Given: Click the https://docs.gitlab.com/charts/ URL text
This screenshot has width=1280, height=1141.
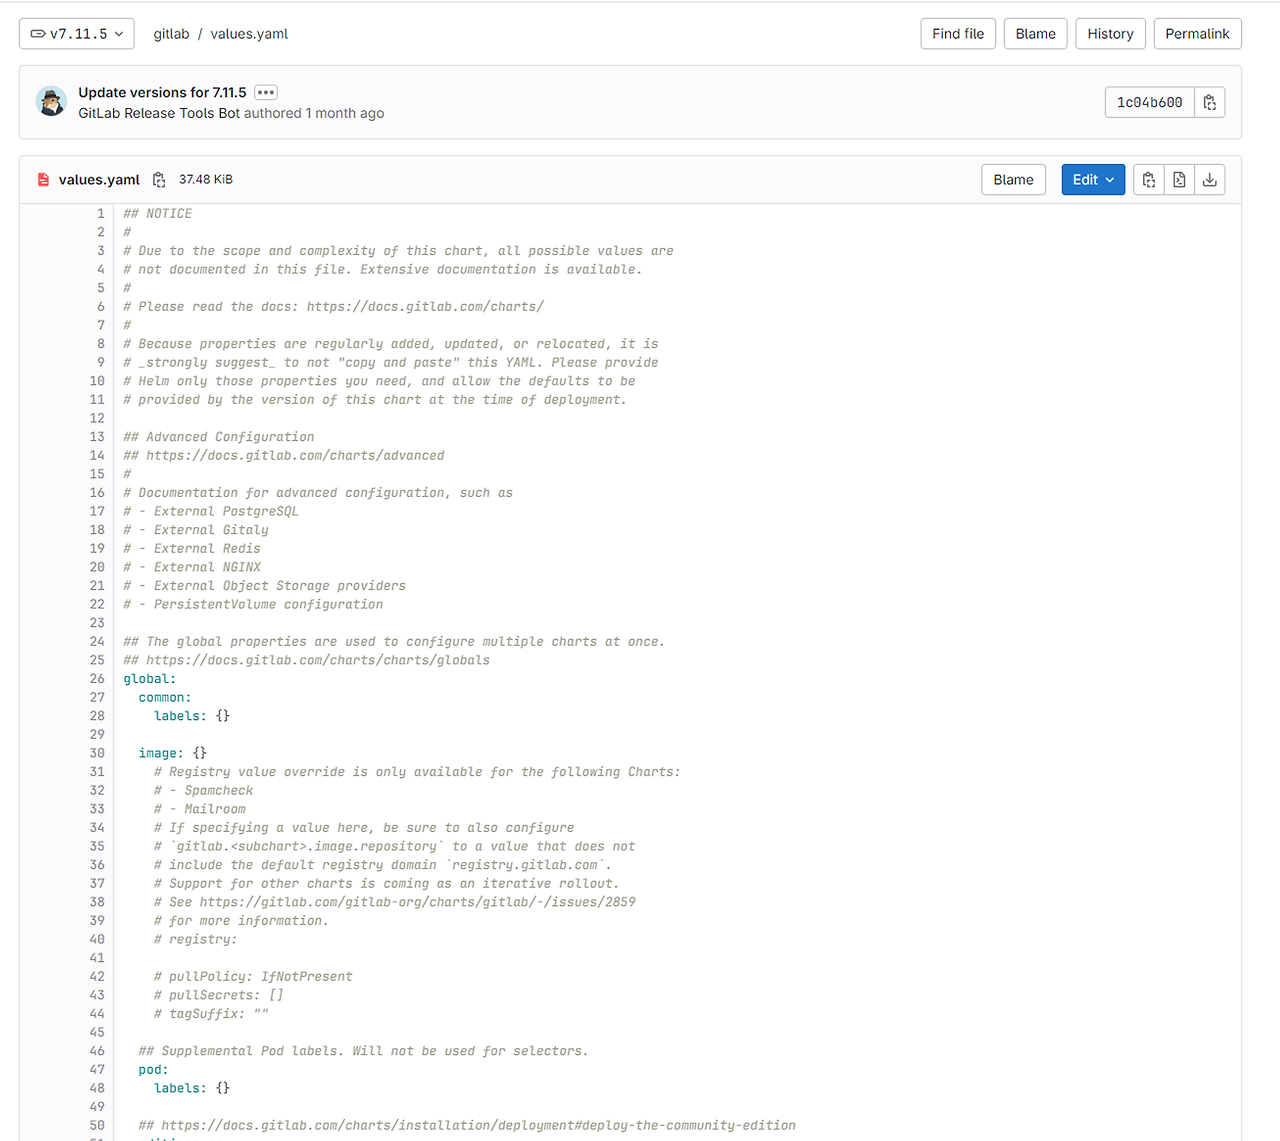Looking at the screenshot, I should pyautogui.click(x=425, y=307).
